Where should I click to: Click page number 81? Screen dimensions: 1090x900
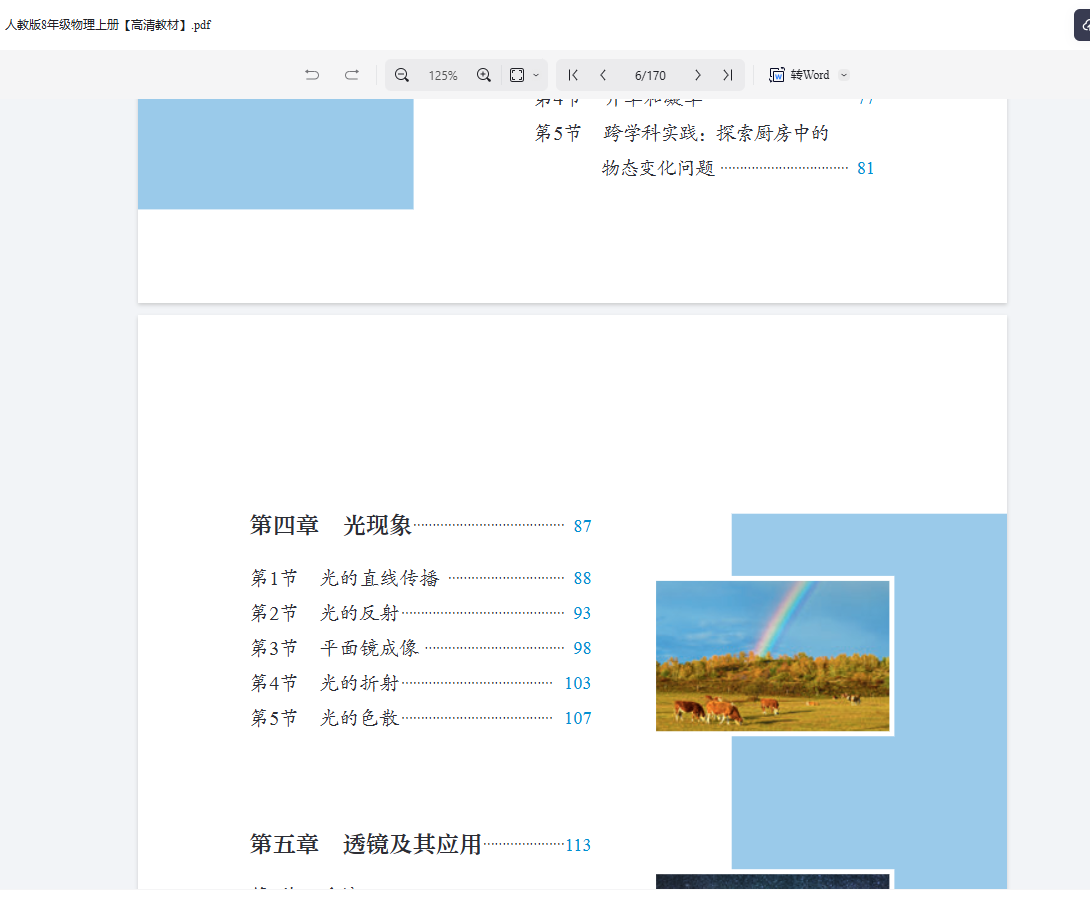pos(865,169)
